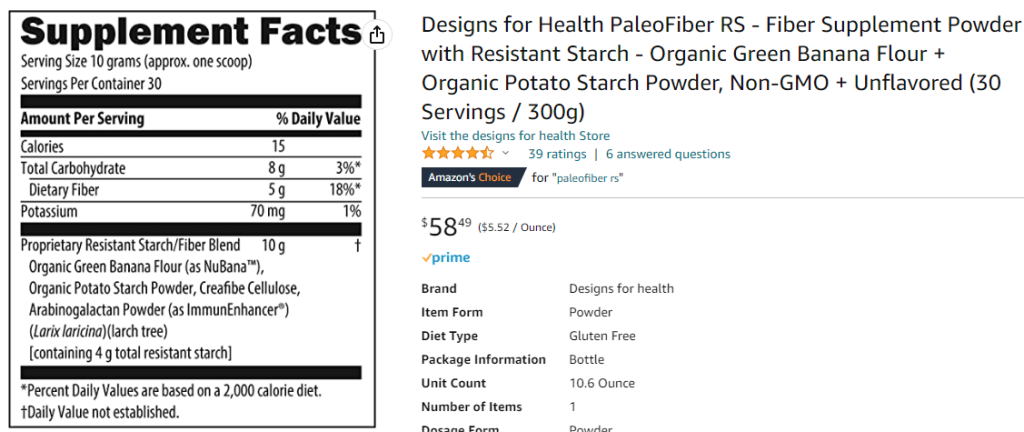Visit the designs for health Store

pos(515,136)
